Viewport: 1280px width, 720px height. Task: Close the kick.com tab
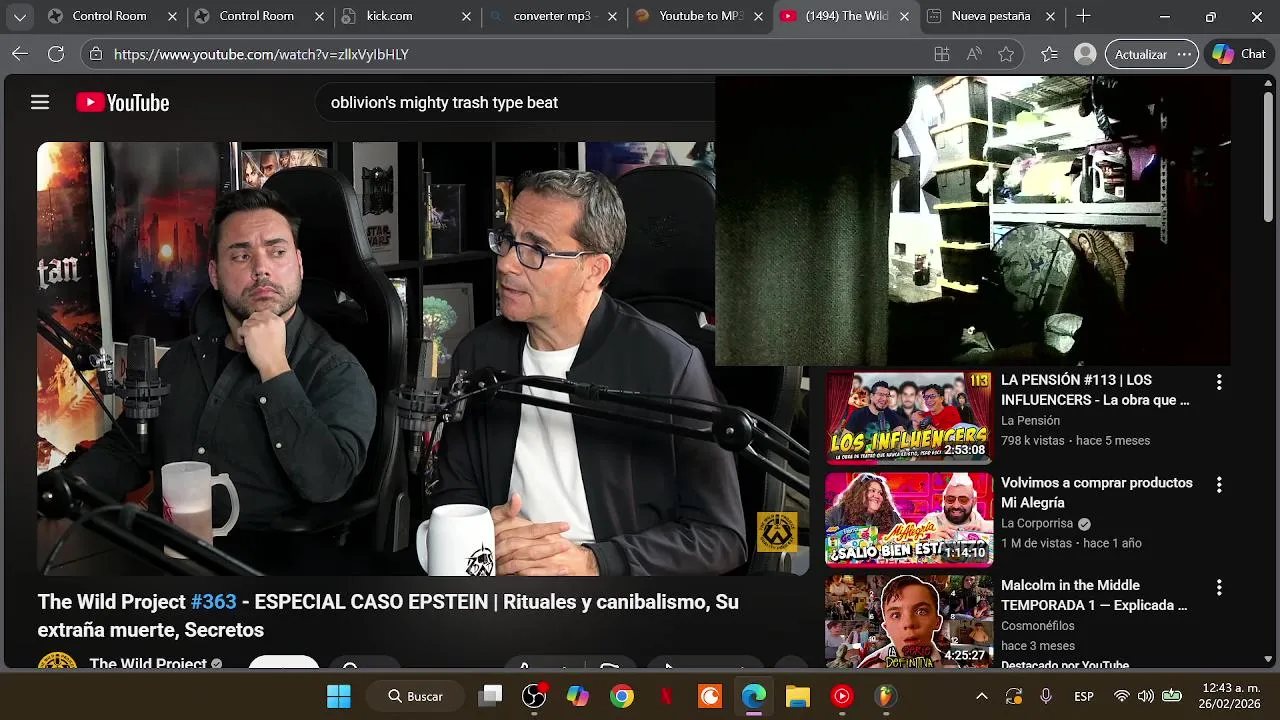point(466,17)
